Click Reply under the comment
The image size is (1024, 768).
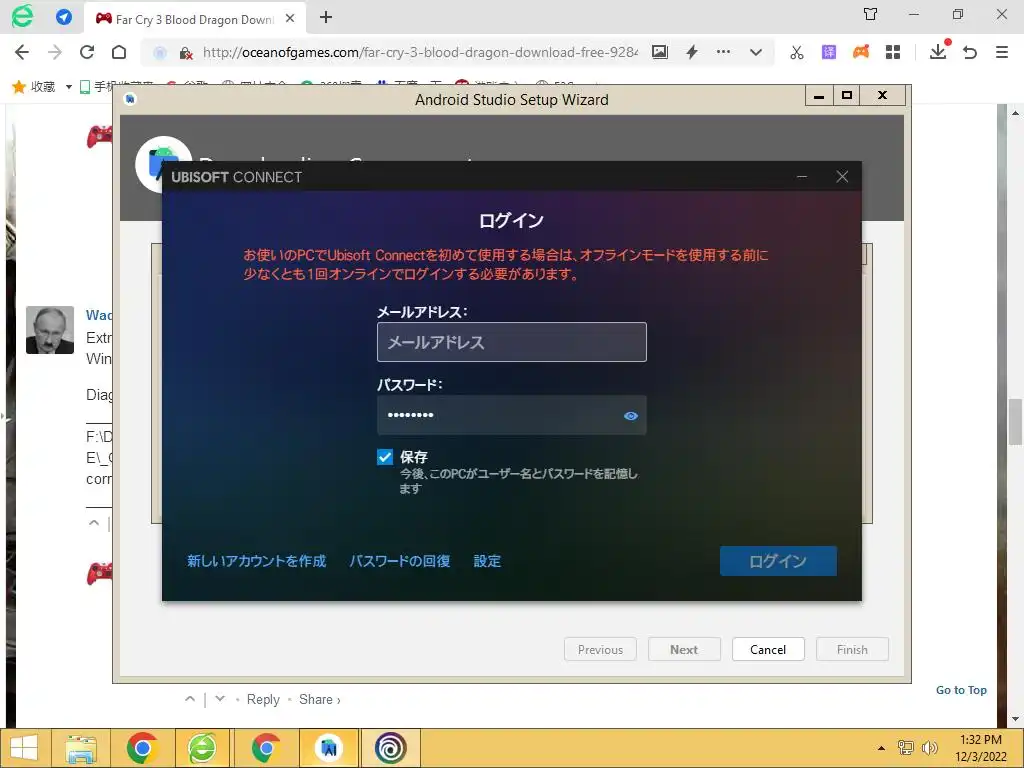(x=263, y=699)
